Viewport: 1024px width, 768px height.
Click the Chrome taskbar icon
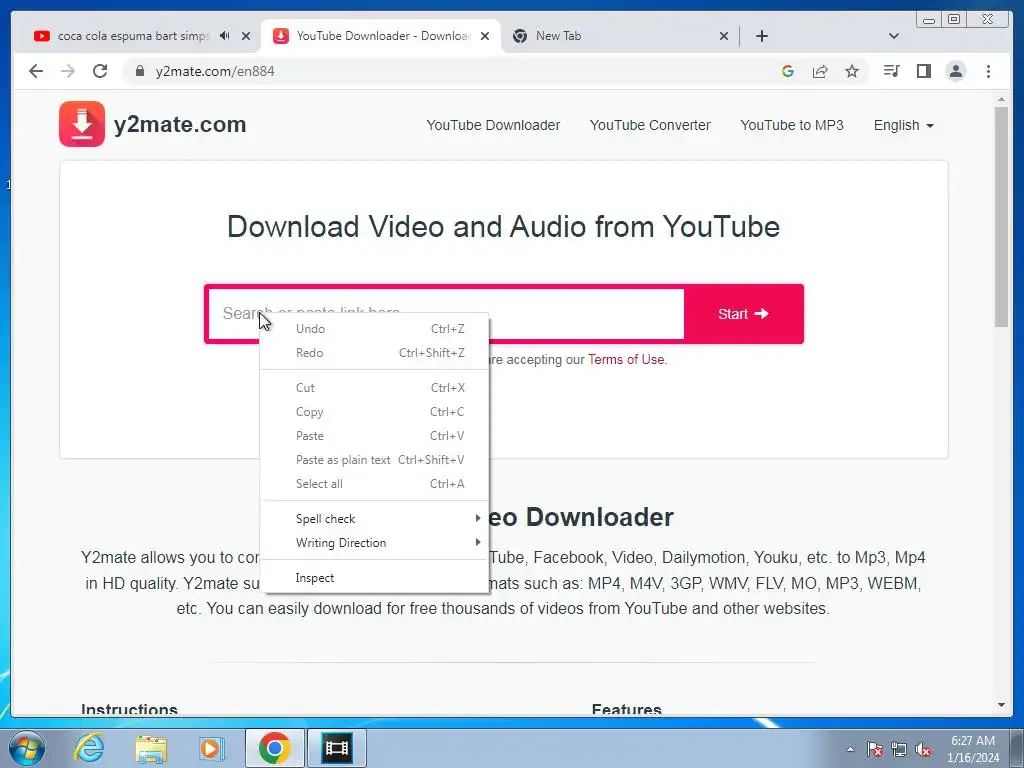[274, 748]
